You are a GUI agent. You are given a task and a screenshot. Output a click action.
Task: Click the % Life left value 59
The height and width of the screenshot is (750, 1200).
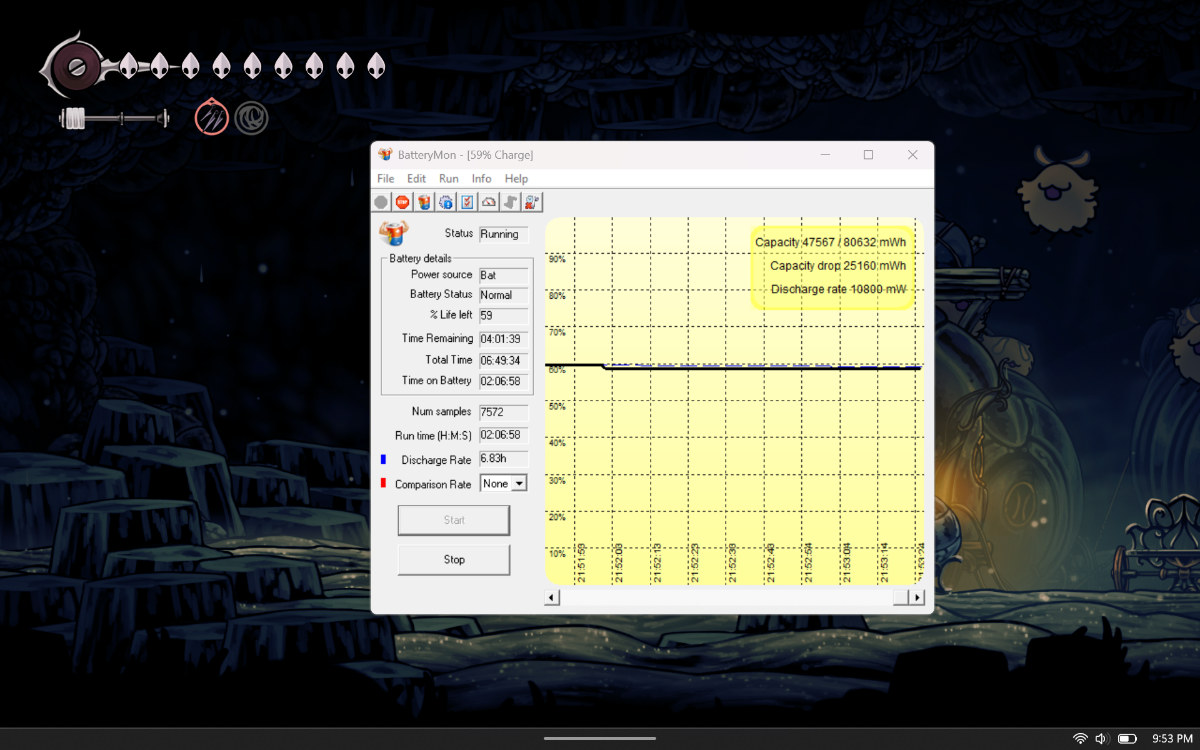[504, 315]
